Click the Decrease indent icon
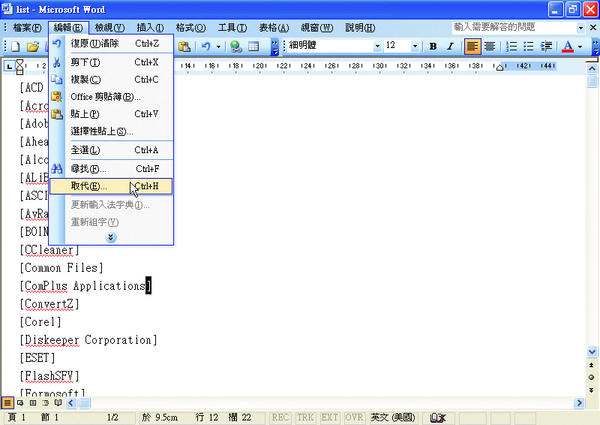 546,46
